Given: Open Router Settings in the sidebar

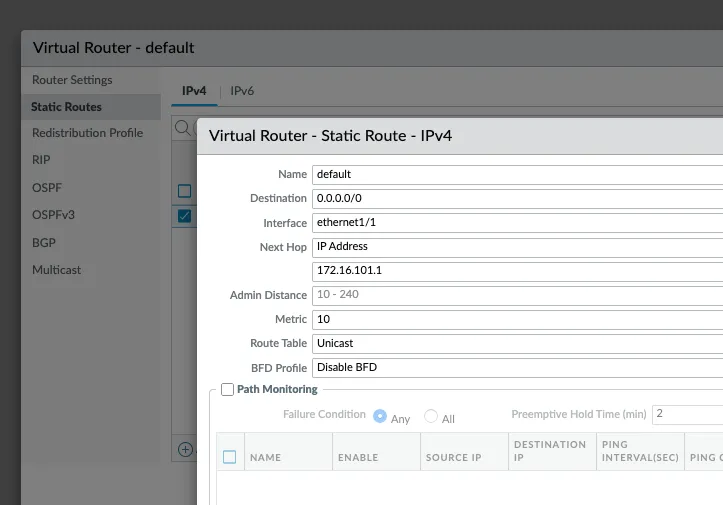Looking at the screenshot, I should click(x=72, y=80).
